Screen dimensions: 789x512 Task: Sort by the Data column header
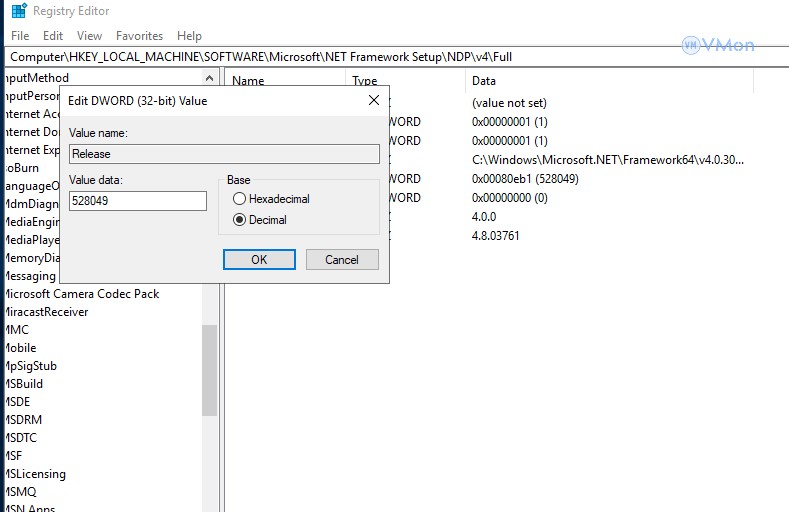pyautogui.click(x=484, y=81)
